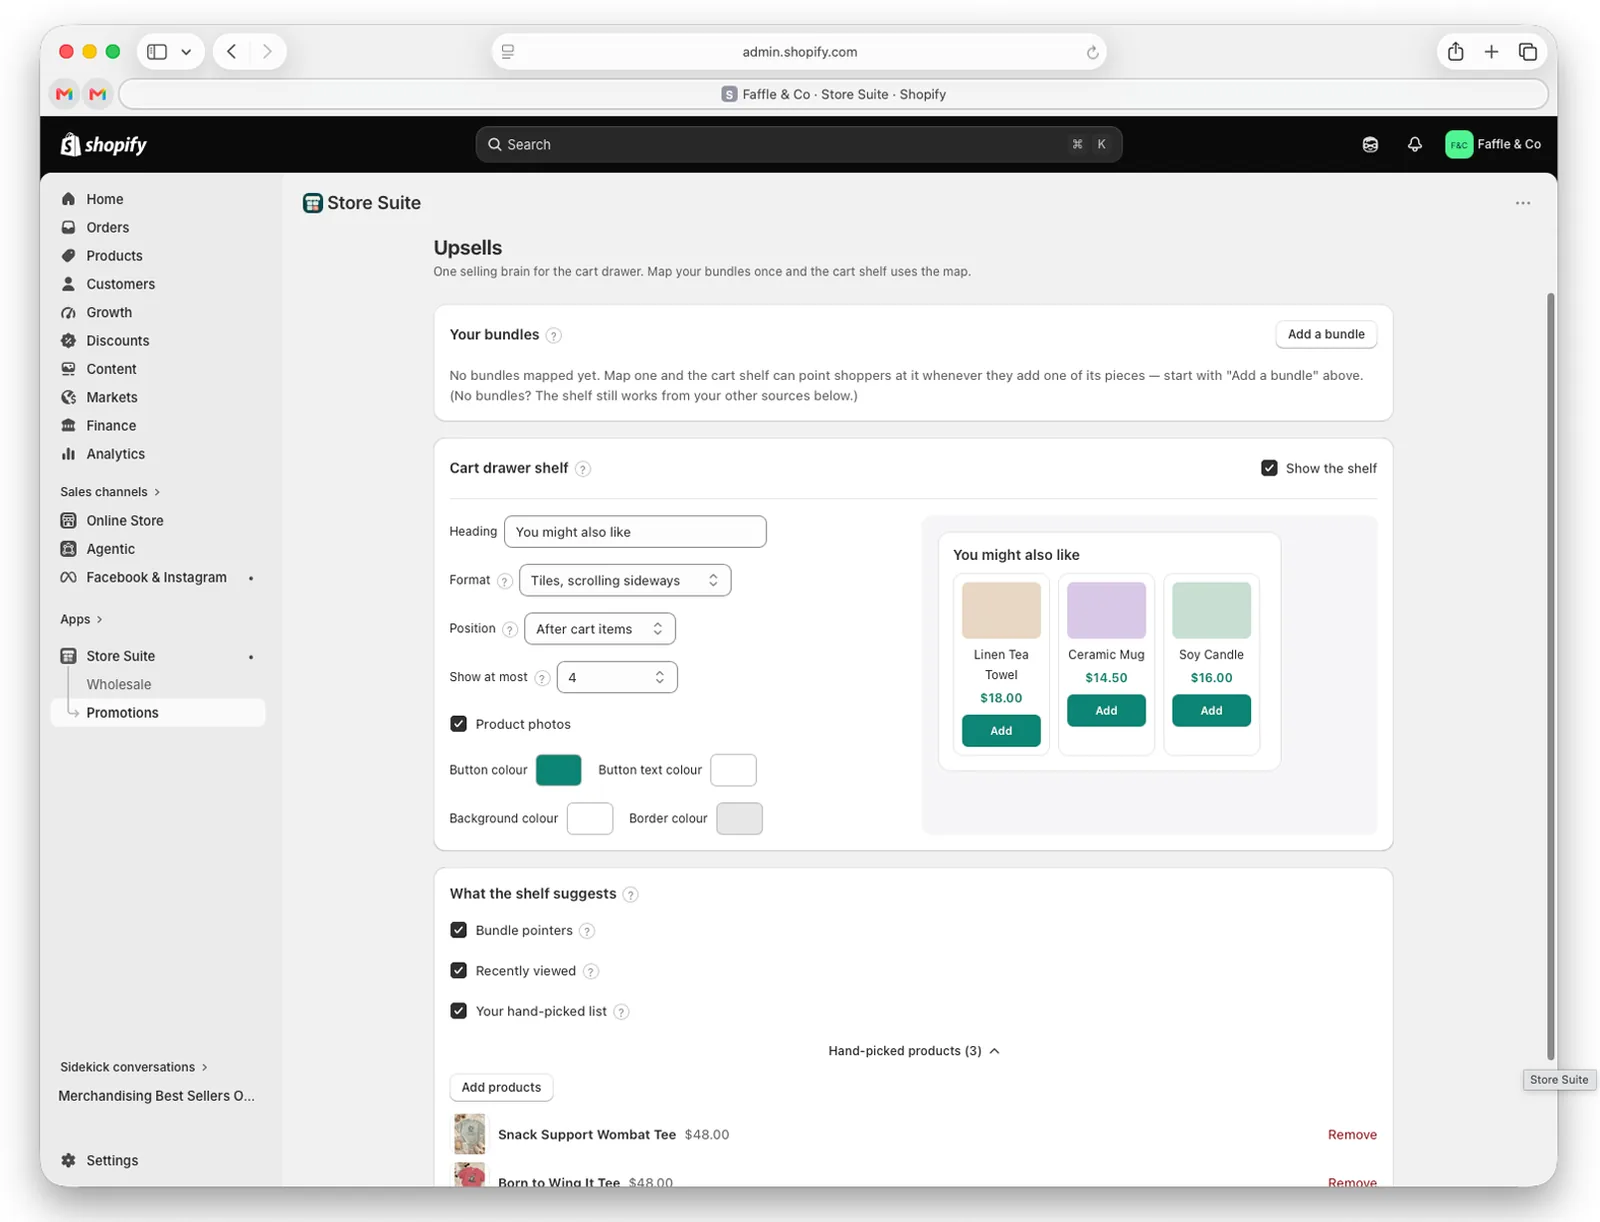Toggle Recently viewed checkbox
The width and height of the screenshot is (1600, 1222).
pos(458,971)
